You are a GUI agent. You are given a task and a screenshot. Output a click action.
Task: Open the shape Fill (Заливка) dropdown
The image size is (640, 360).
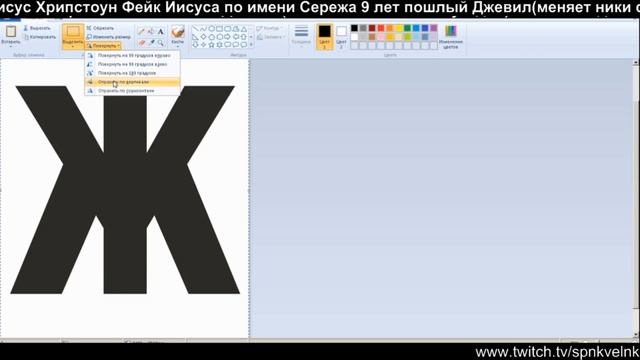pos(270,37)
